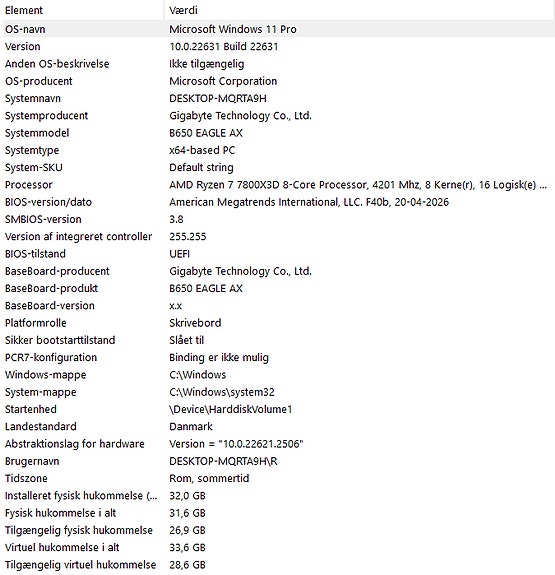Select the Sikker bootstarttilstand row
The height and width of the screenshot is (575, 555).
coord(277,340)
